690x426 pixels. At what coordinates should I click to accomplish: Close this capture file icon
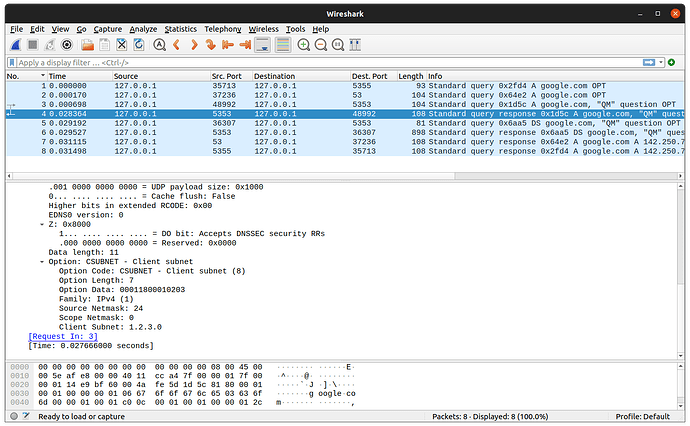point(121,45)
